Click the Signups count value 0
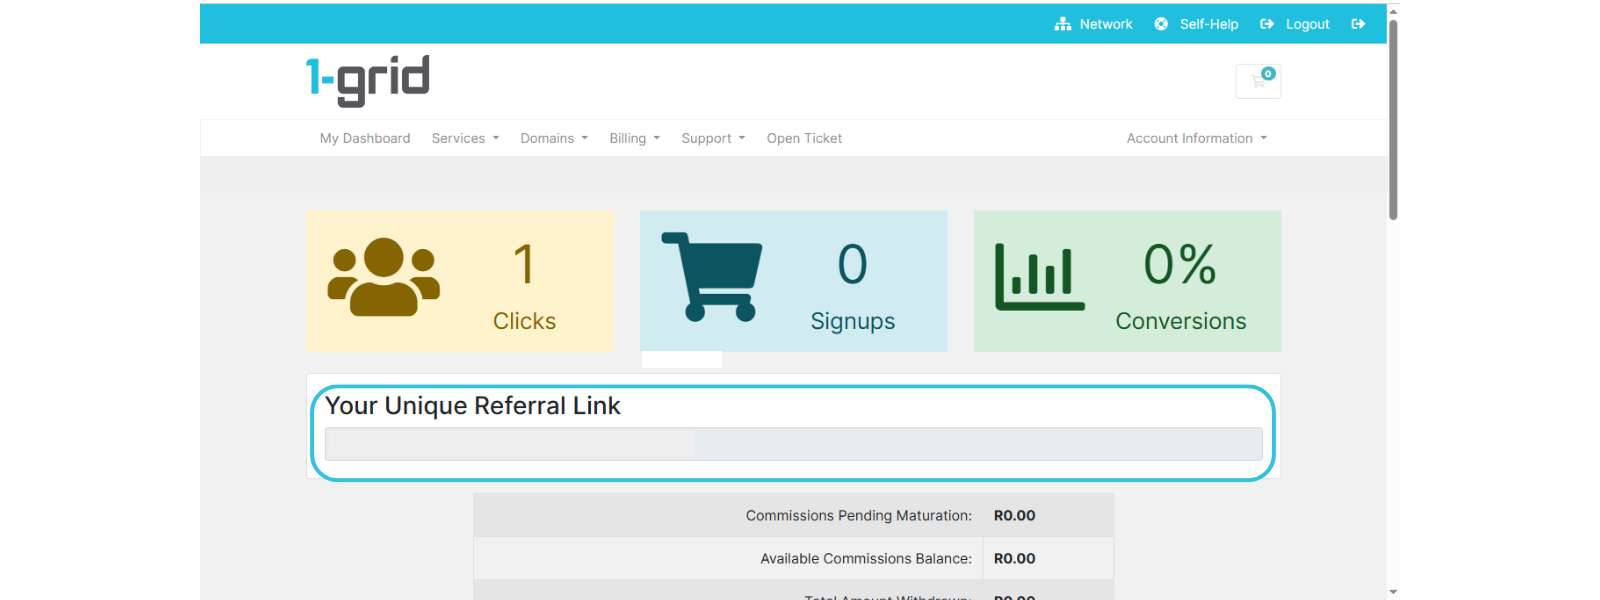1600x600 pixels. coord(852,265)
